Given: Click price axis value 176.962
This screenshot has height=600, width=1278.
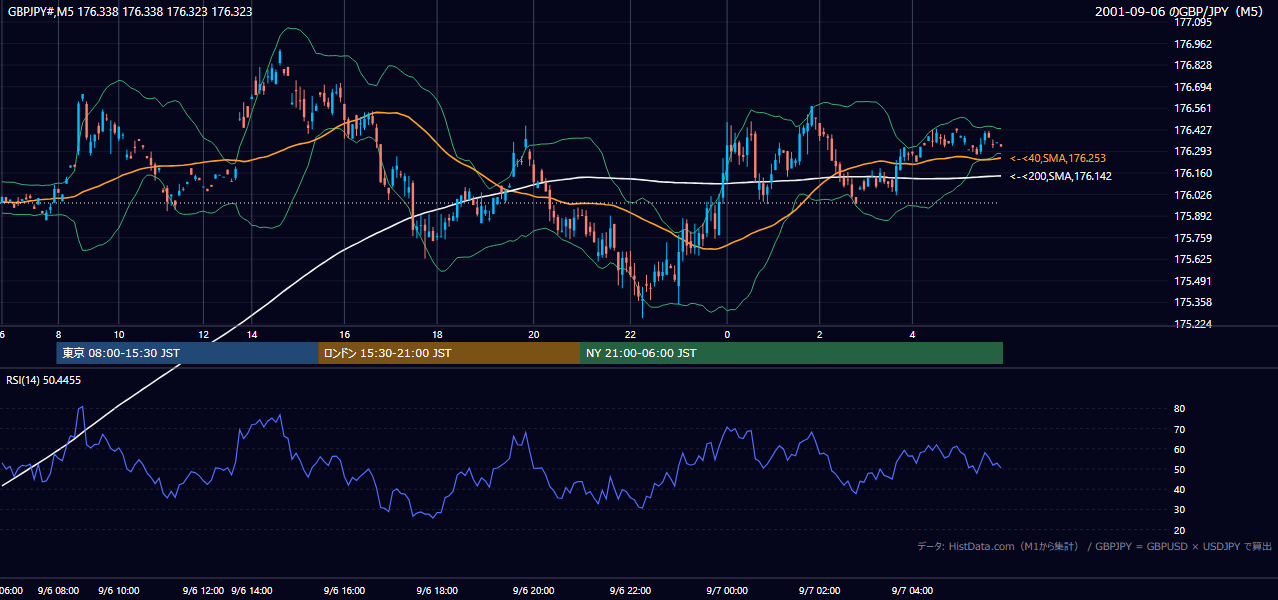Looking at the screenshot, I should pos(1192,44).
